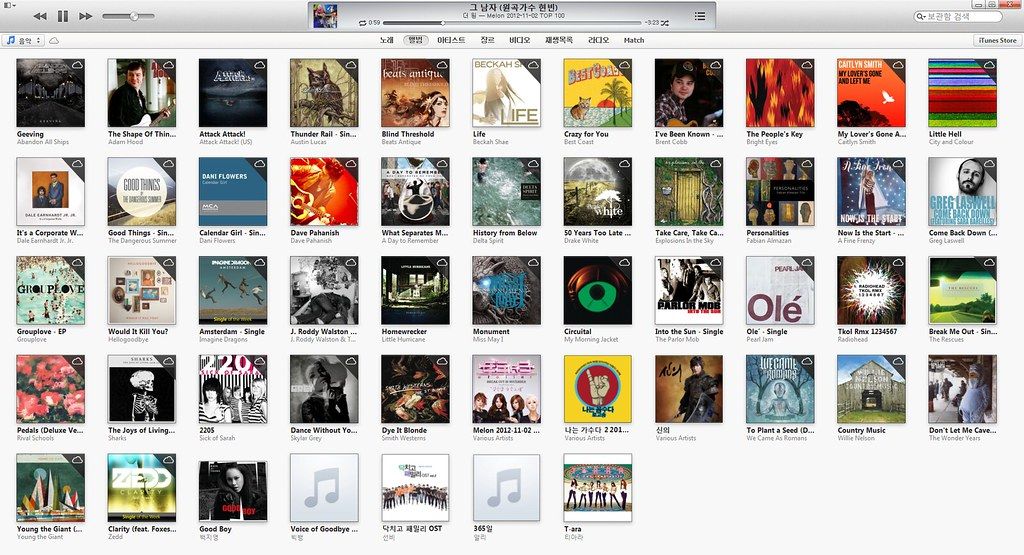Click cloud icon on Good Things album
This screenshot has height=555, width=1024.
tap(168, 164)
